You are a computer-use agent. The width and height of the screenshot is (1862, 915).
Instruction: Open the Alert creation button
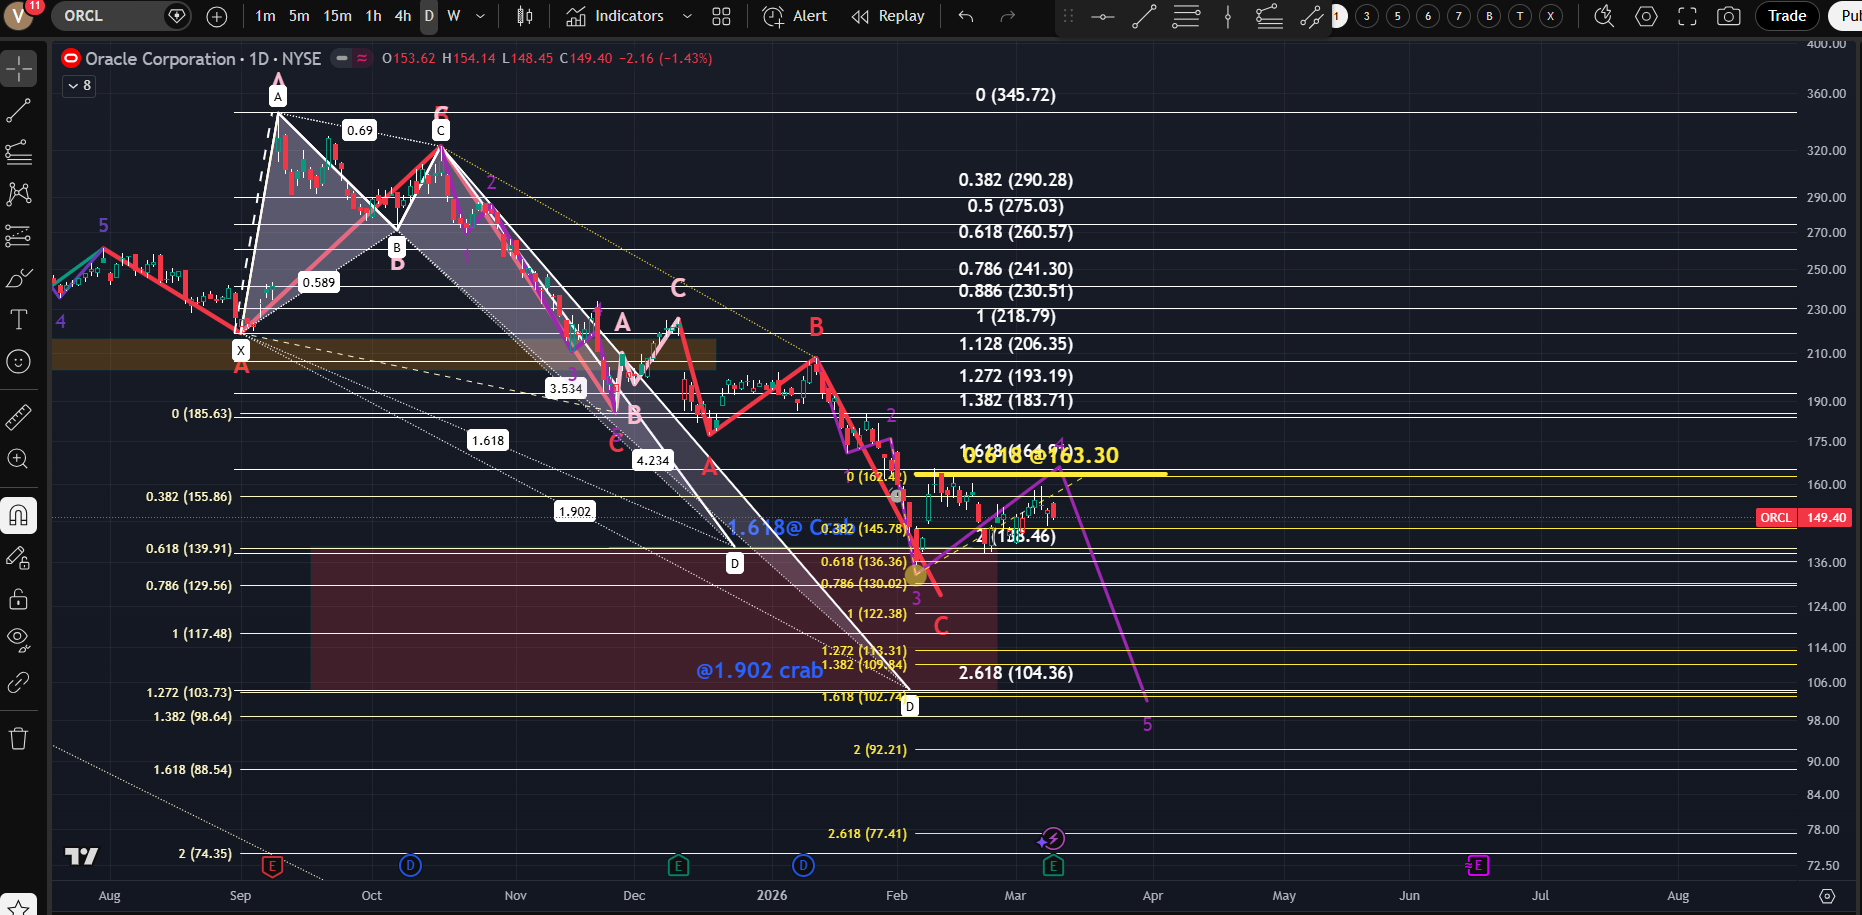795,16
